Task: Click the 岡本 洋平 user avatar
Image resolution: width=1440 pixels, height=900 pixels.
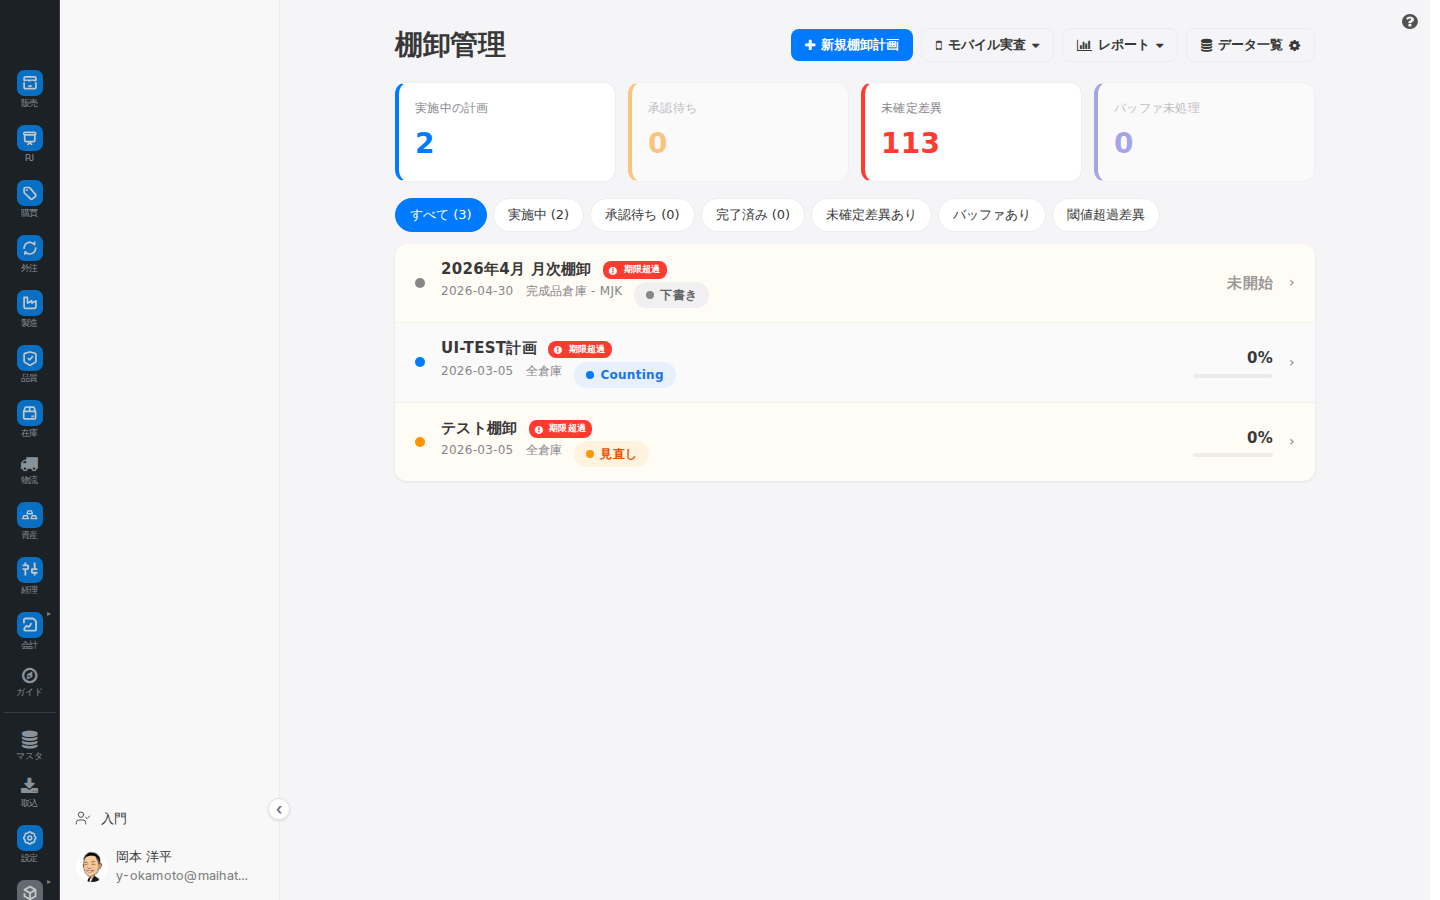Action: coord(92,866)
